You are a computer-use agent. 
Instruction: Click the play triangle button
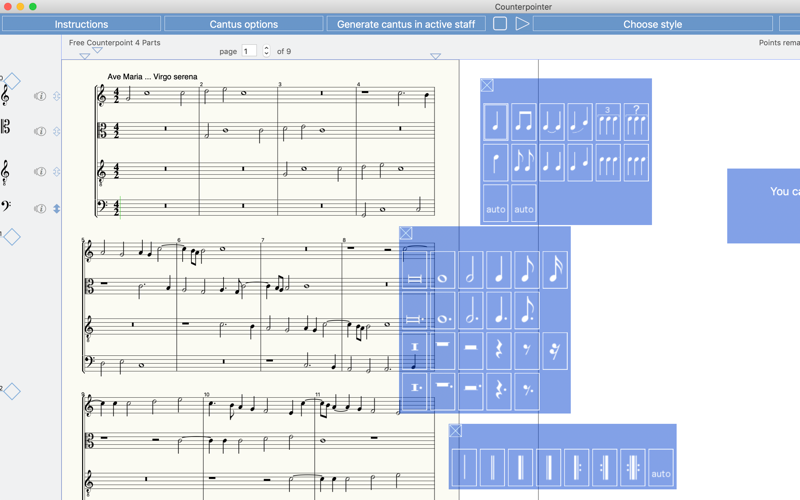click(x=521, y=24)
